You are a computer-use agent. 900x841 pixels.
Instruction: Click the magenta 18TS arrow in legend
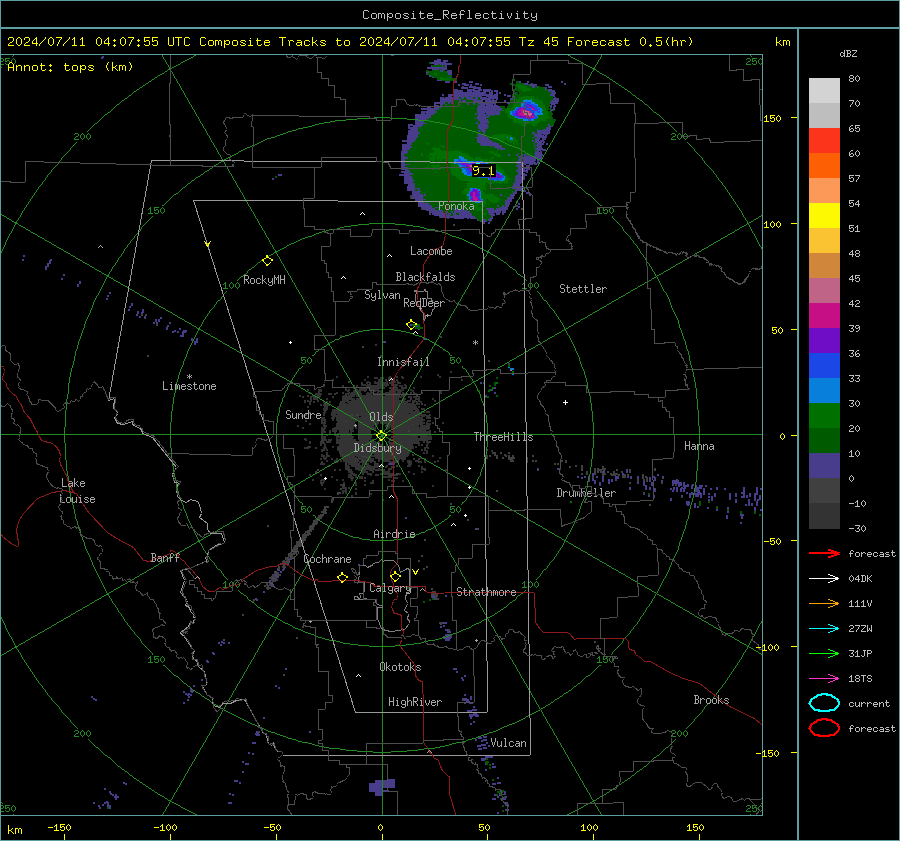[824, 678]
